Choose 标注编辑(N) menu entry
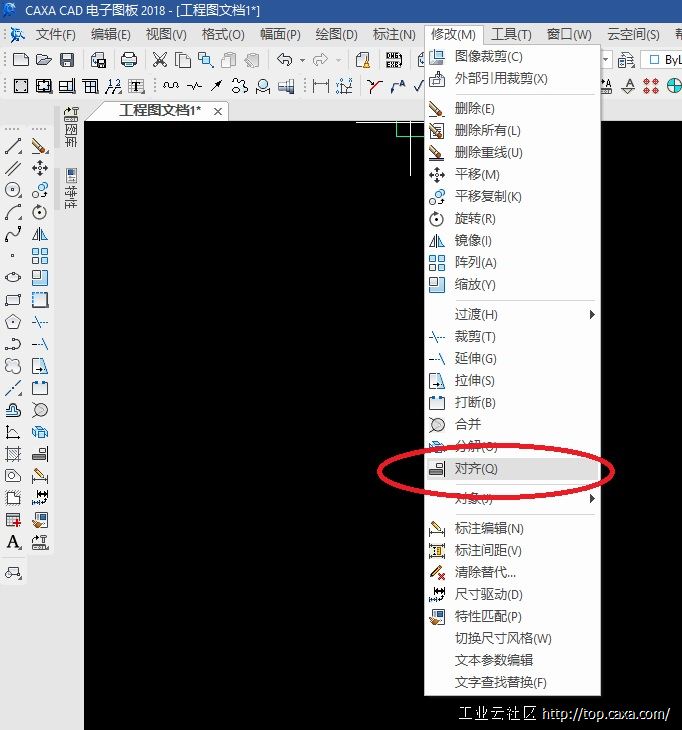The height and width of the screenshot is (730, 682). (513, 529)
